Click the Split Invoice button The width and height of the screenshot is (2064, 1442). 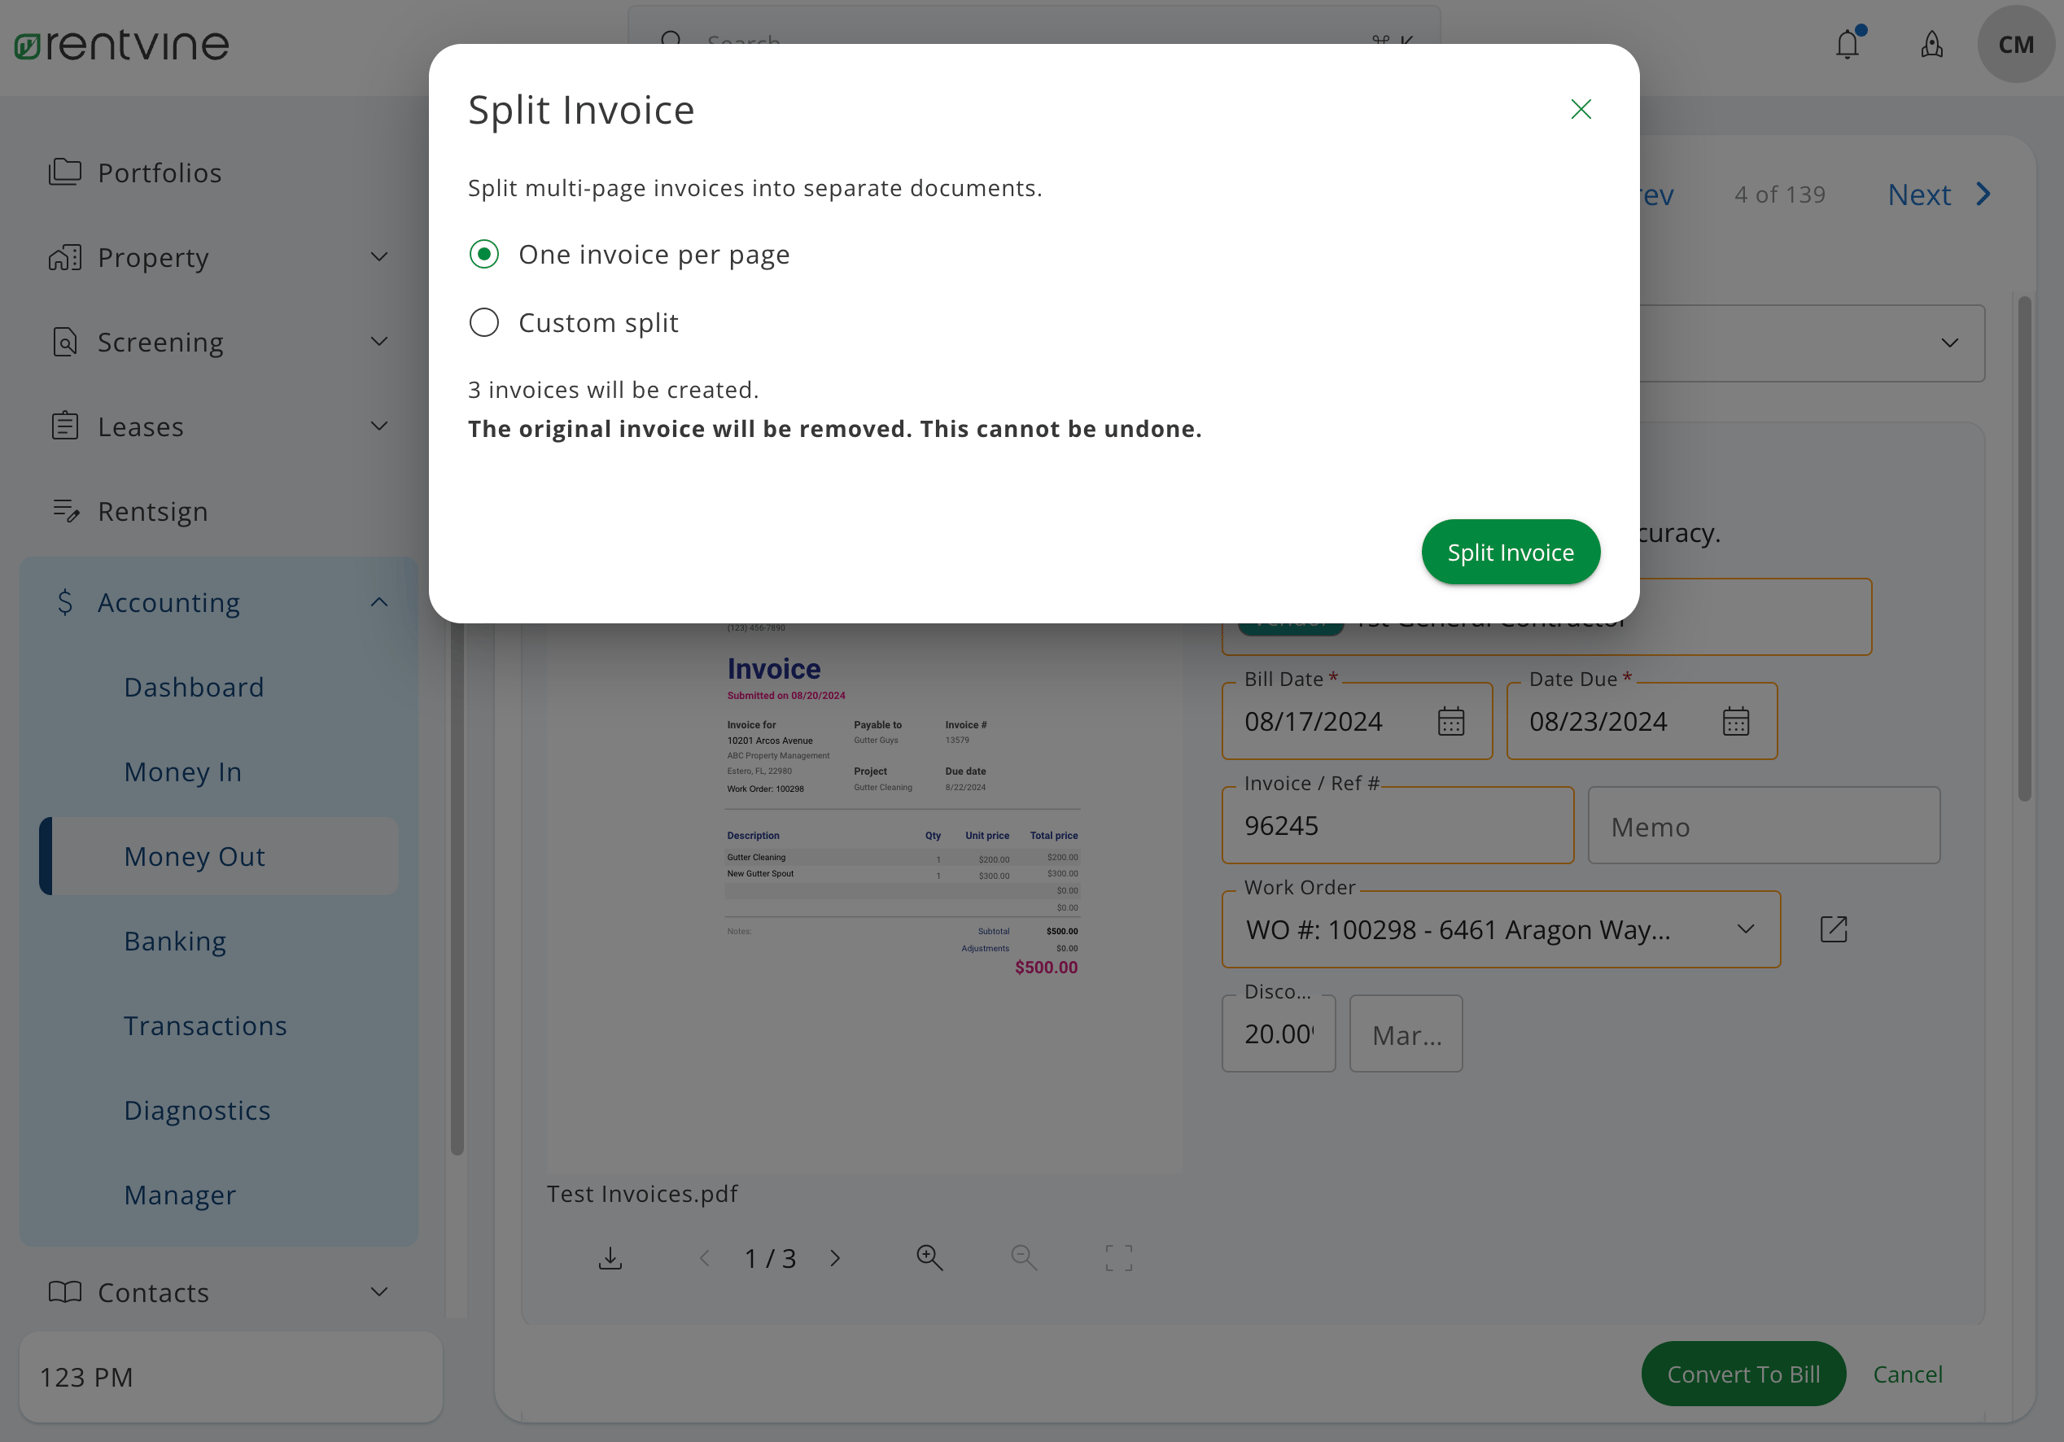click(x=1510, y=551)
